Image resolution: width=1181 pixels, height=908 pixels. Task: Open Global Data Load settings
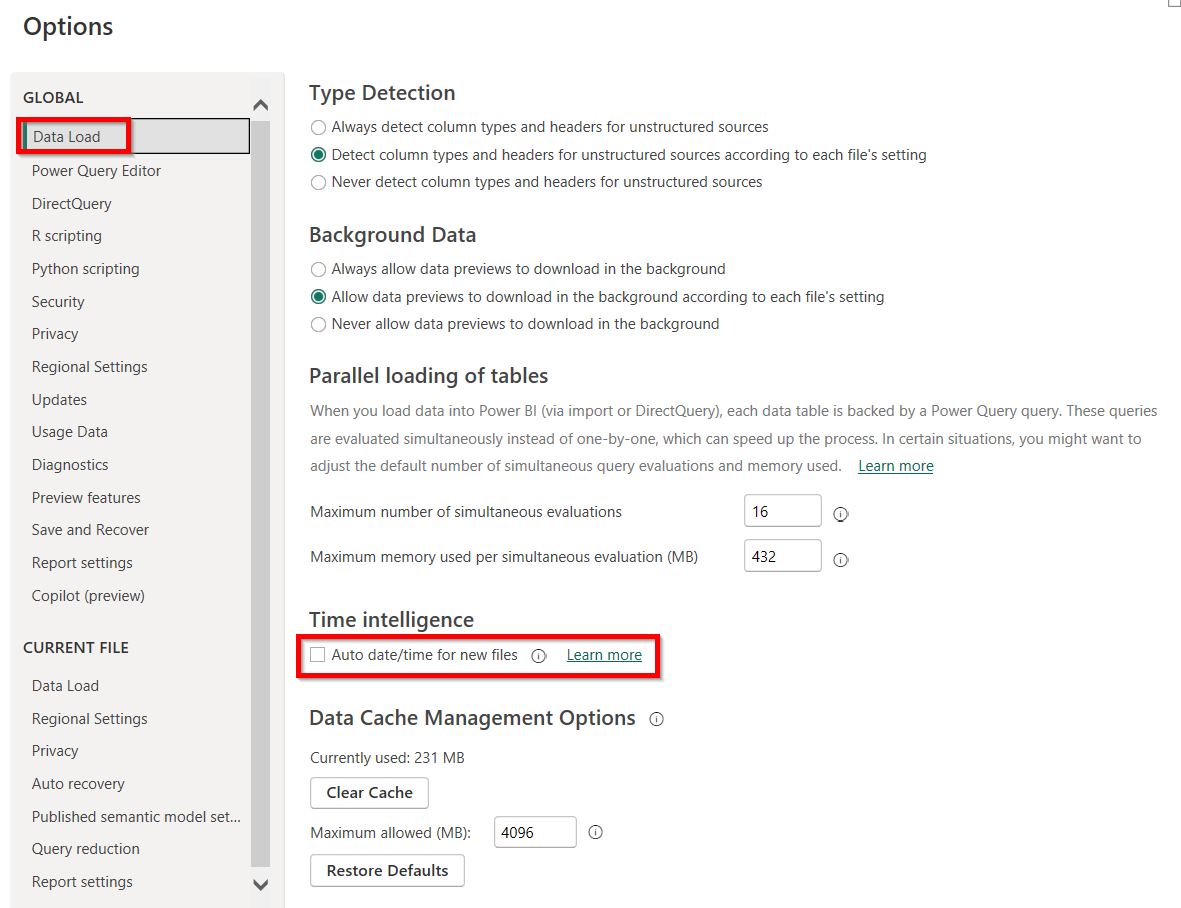pyautogui.click(x=136, y=136)
